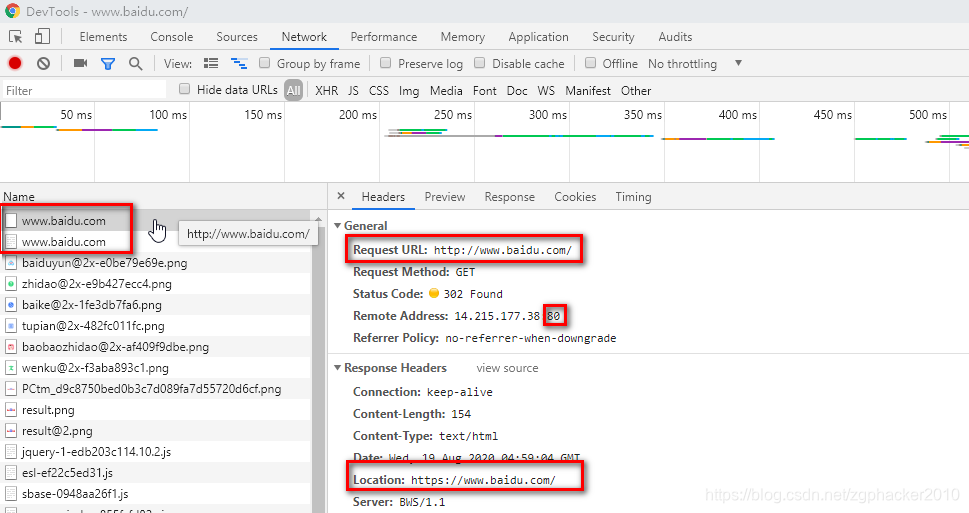Click the wenku@2x png file icon
Screen dimensions: 969x513
click(x=11, y=368)
